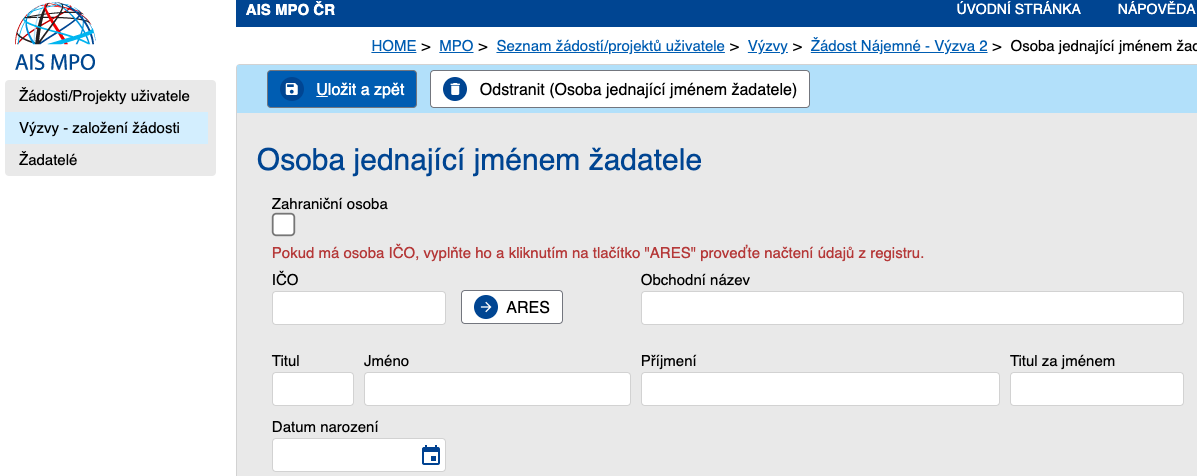The width and height of the screenshot is (1197, 476).
Task: Follow the MPO breadcrumb link
Action: [x=456, y=46]
